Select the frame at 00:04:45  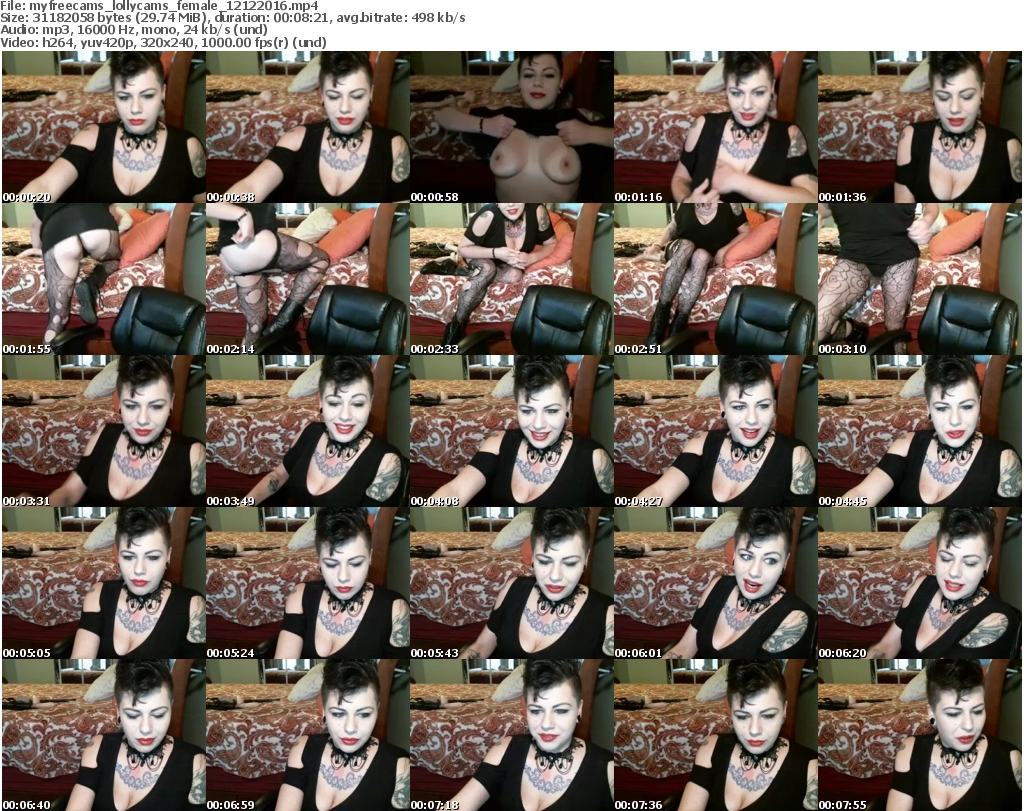(x=920, y=432)
